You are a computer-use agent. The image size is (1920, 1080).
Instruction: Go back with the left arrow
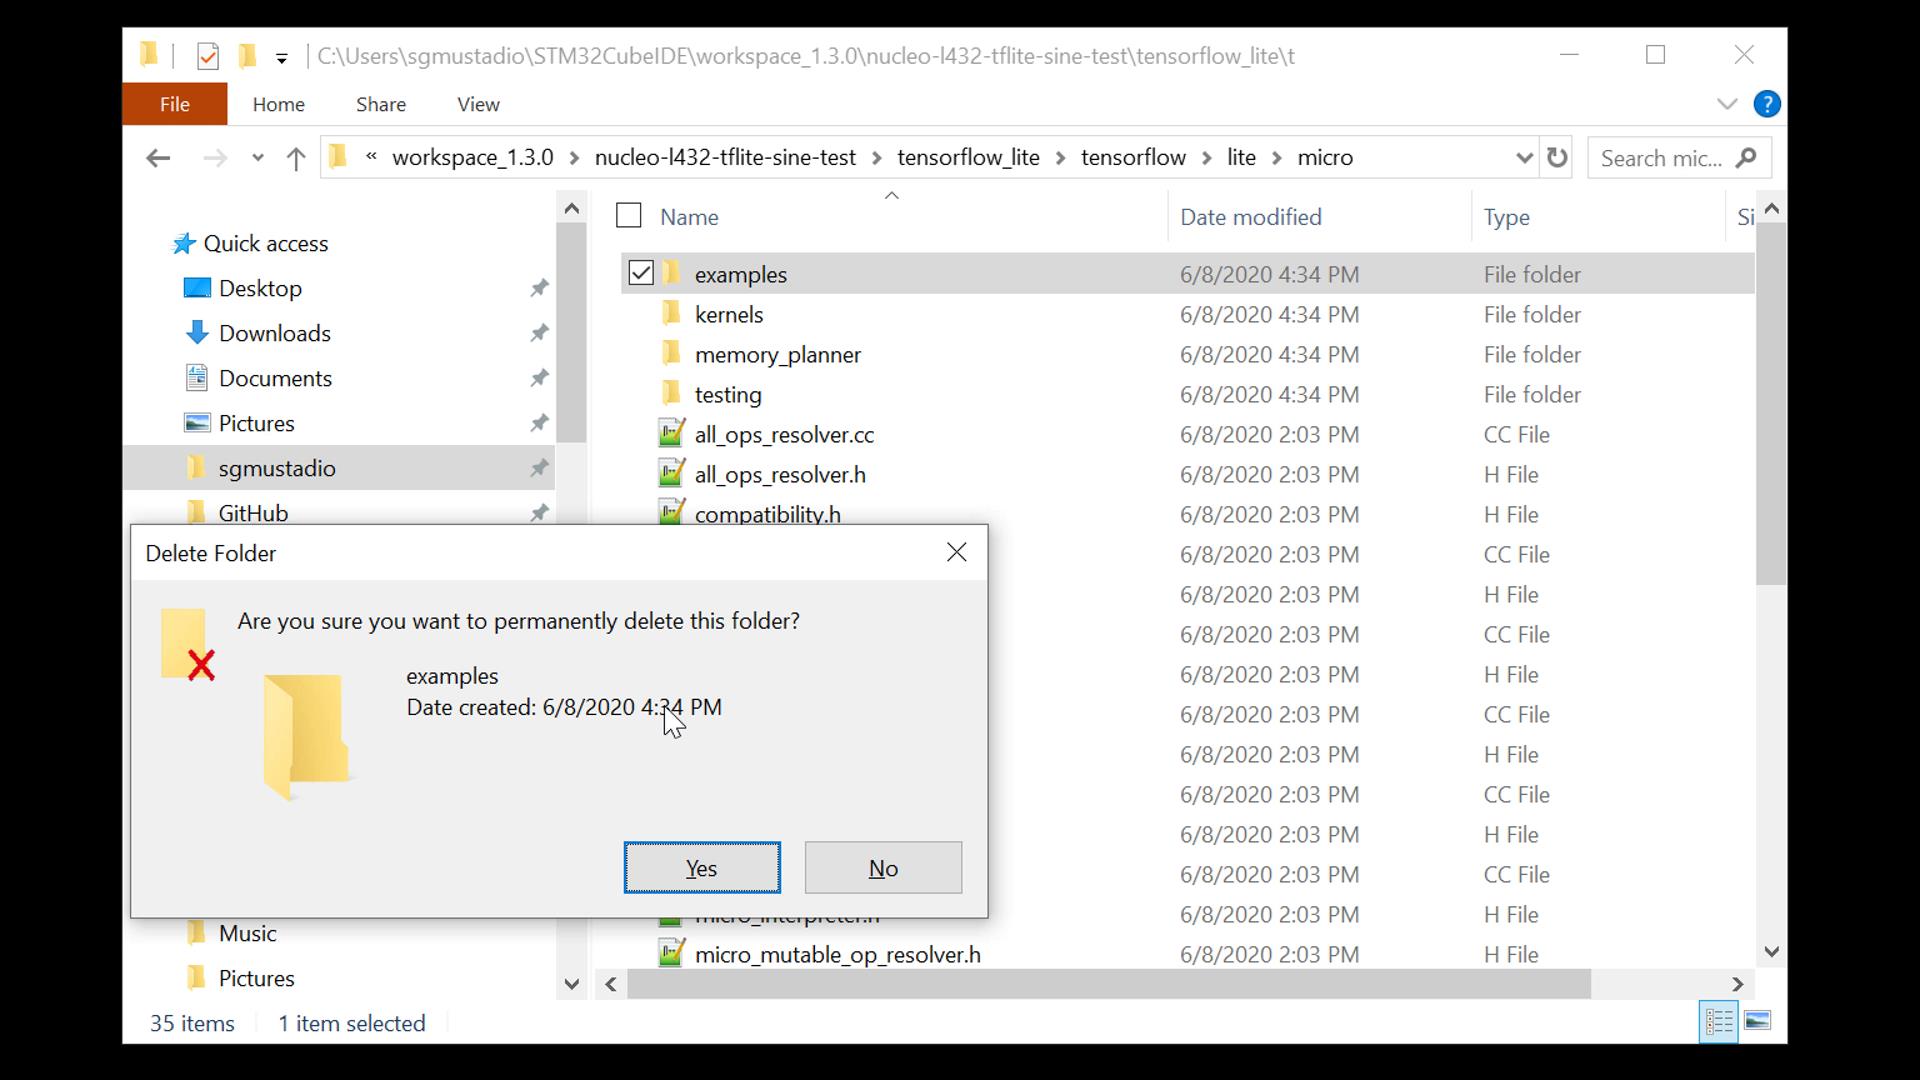coord(158,158)
